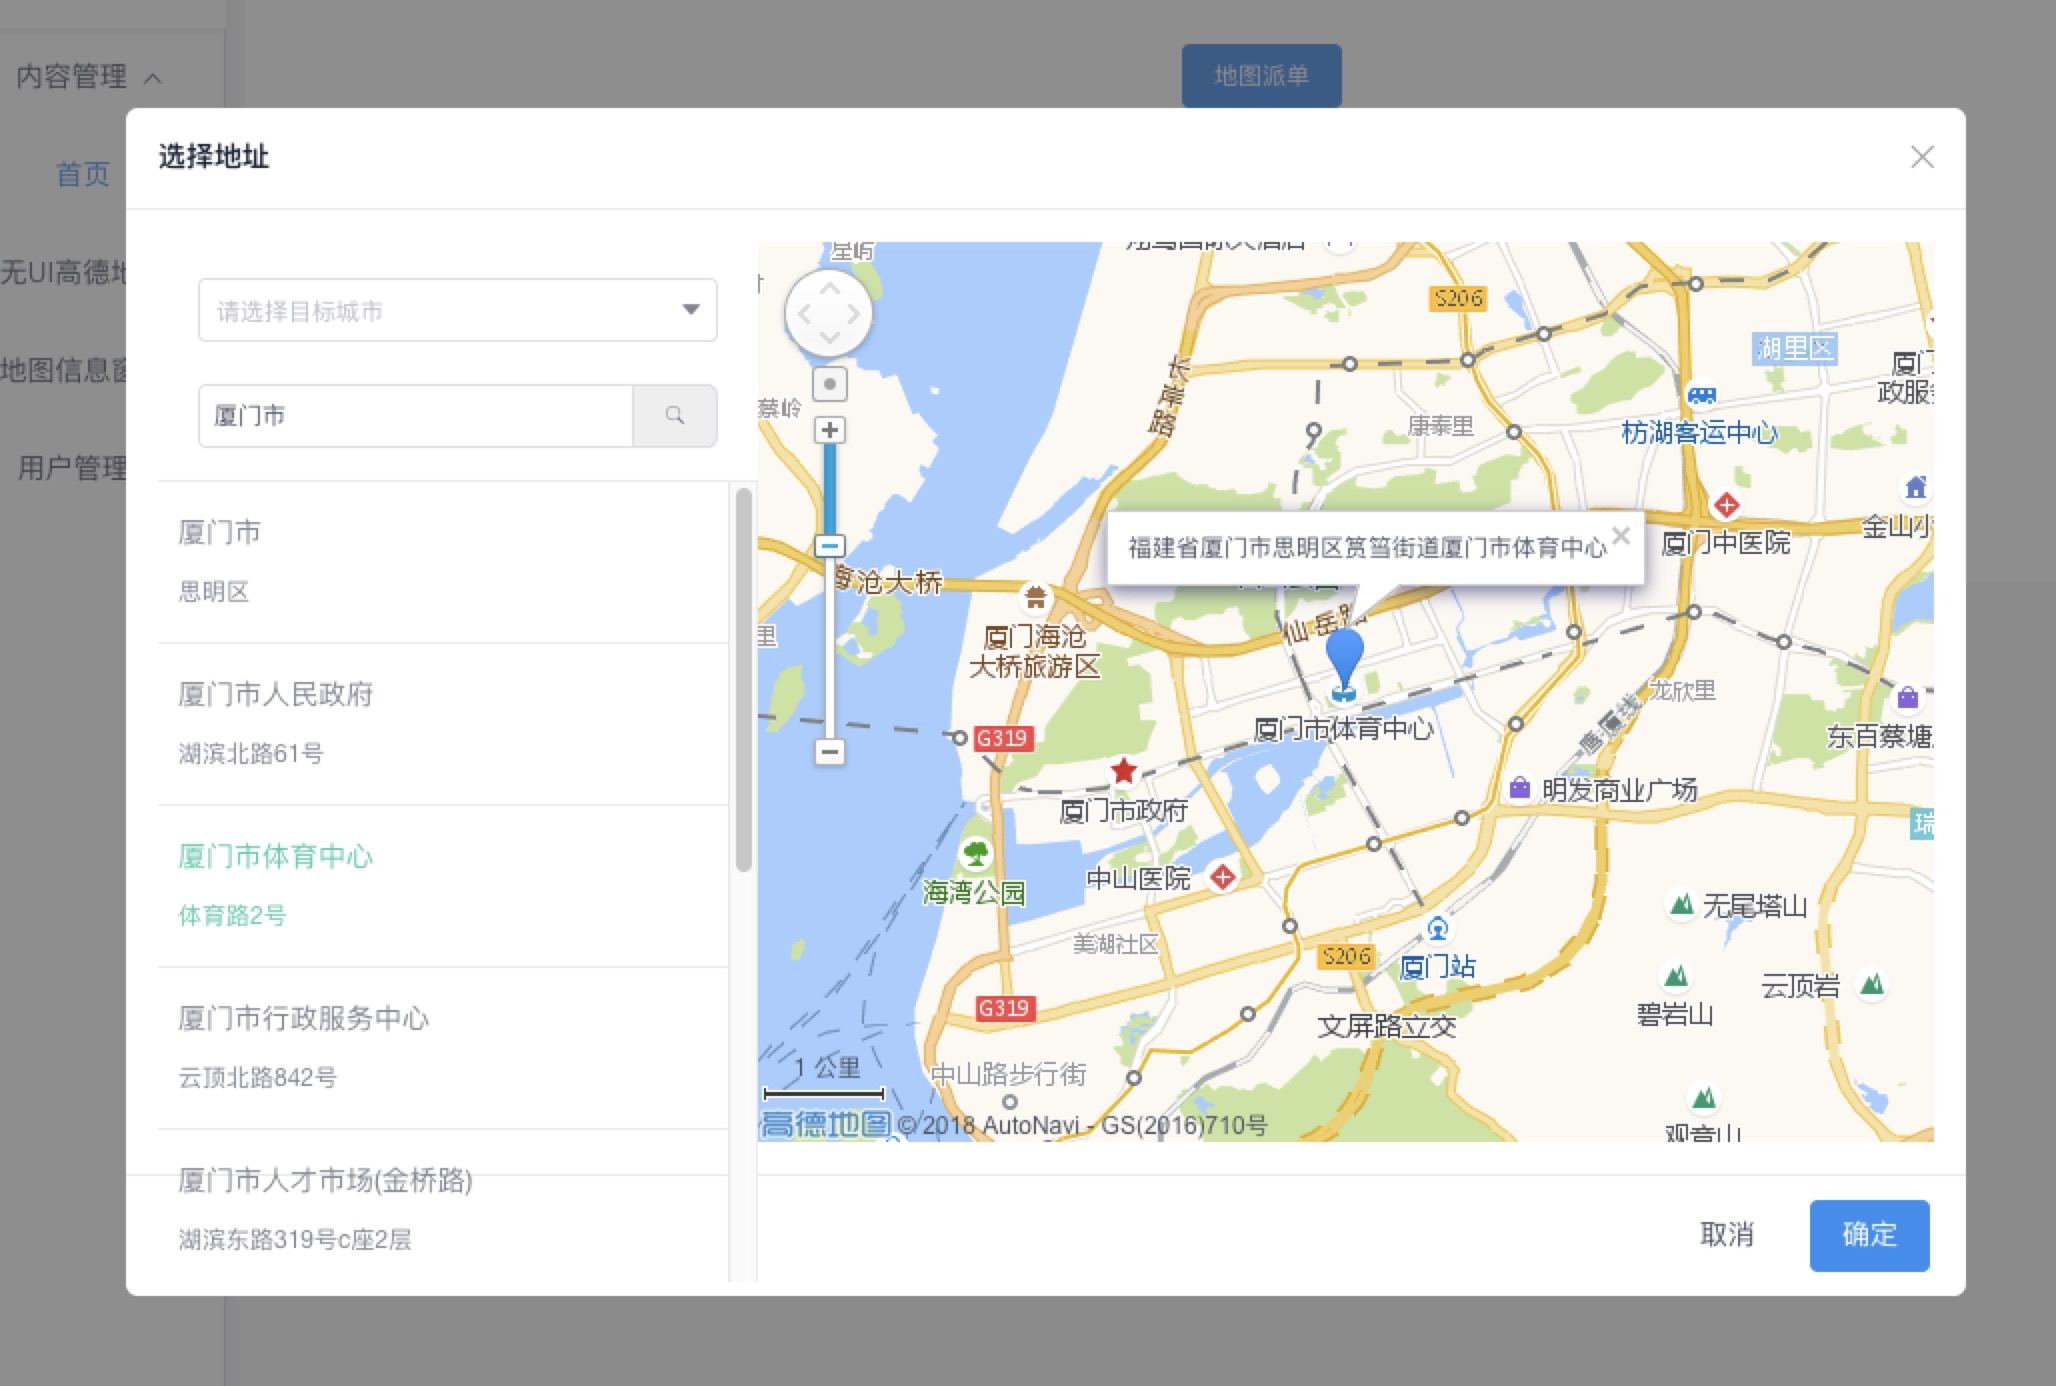Image resolution: width=2056 pixels, height=1386 pixels.
Task: Click the map zoom-in plus button
Action: point(829,430)
